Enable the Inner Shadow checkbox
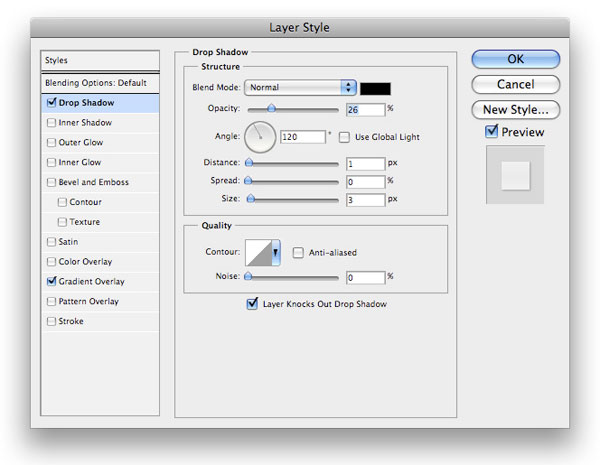This screenshot has width=600, height=465. pos(51,122)
